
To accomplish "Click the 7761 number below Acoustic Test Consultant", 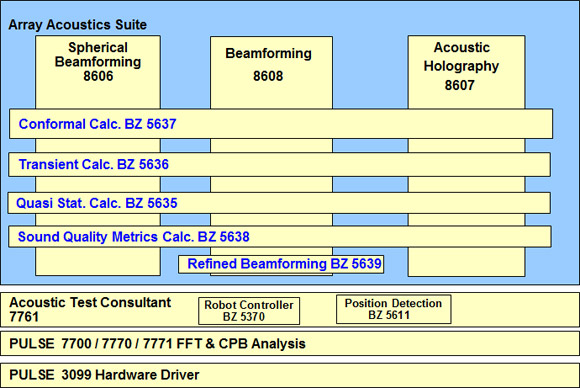I will tap(24, 317).
